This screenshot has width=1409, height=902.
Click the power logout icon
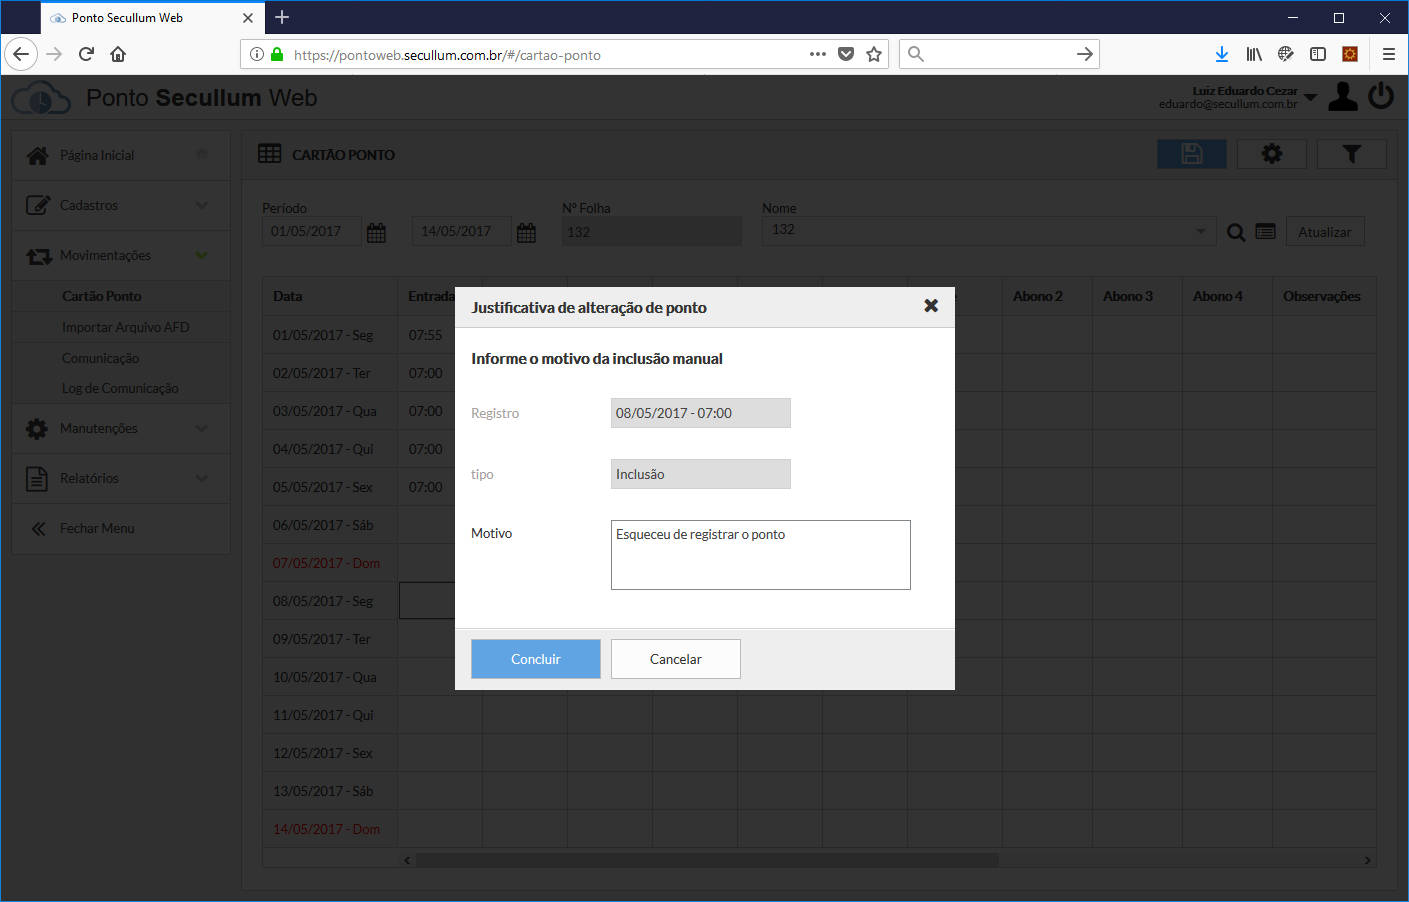click(1381, 97)
